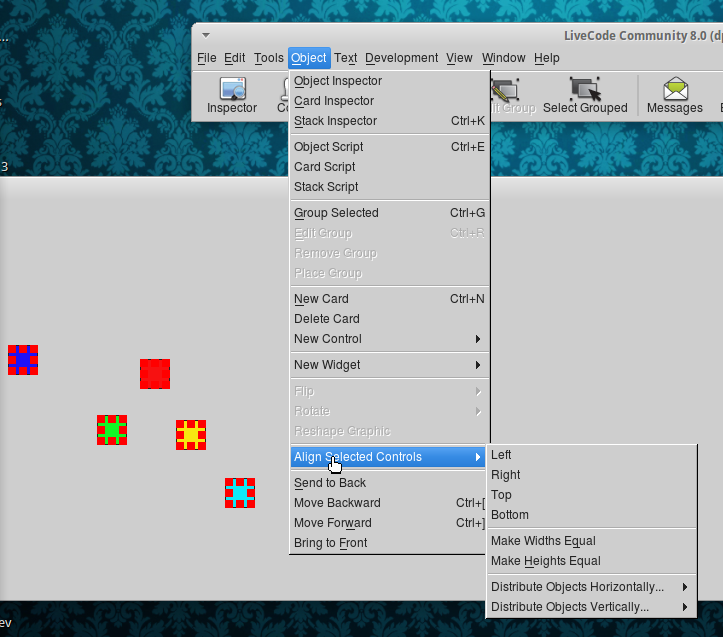Open the Help menu
The image size is (723, 637).
[547, 58]
